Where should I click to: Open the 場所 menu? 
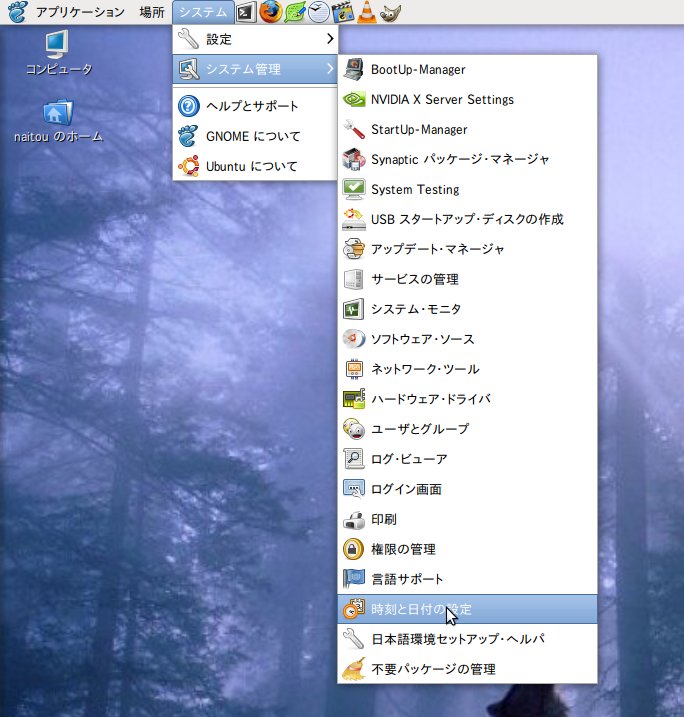pyautogui.click(x=152, y=12)
